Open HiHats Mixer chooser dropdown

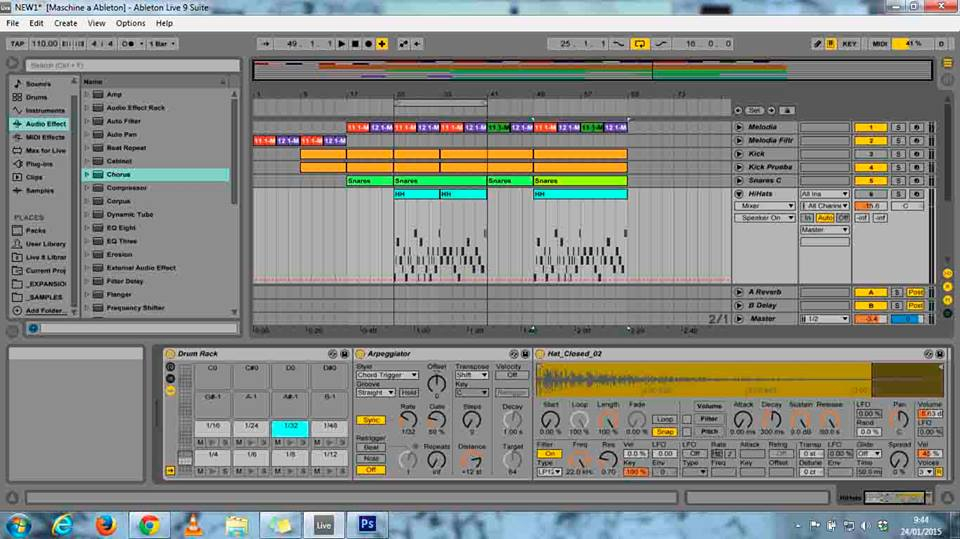pyautogui.click(x=765, y=206)
